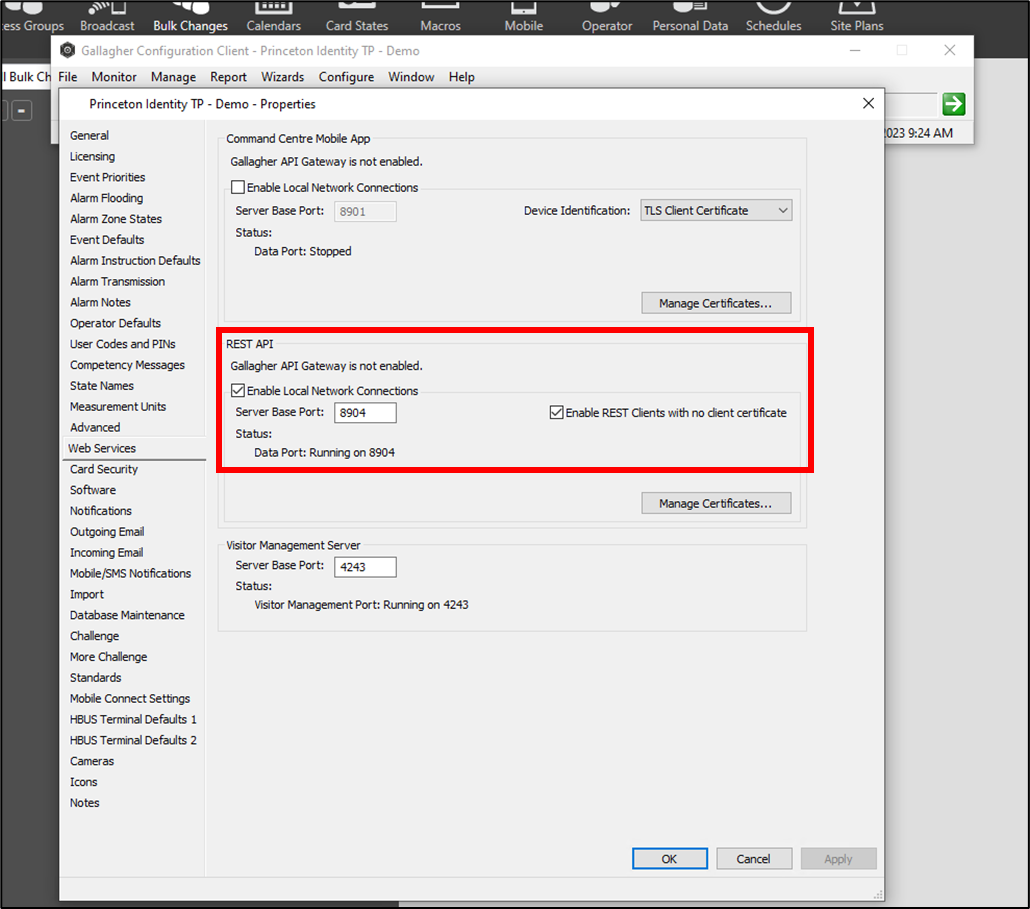The width and height of the screenshot is (1030, 909).
Task: Tick Command Centre Mobile App local connections checkbox
Action: 238,187
